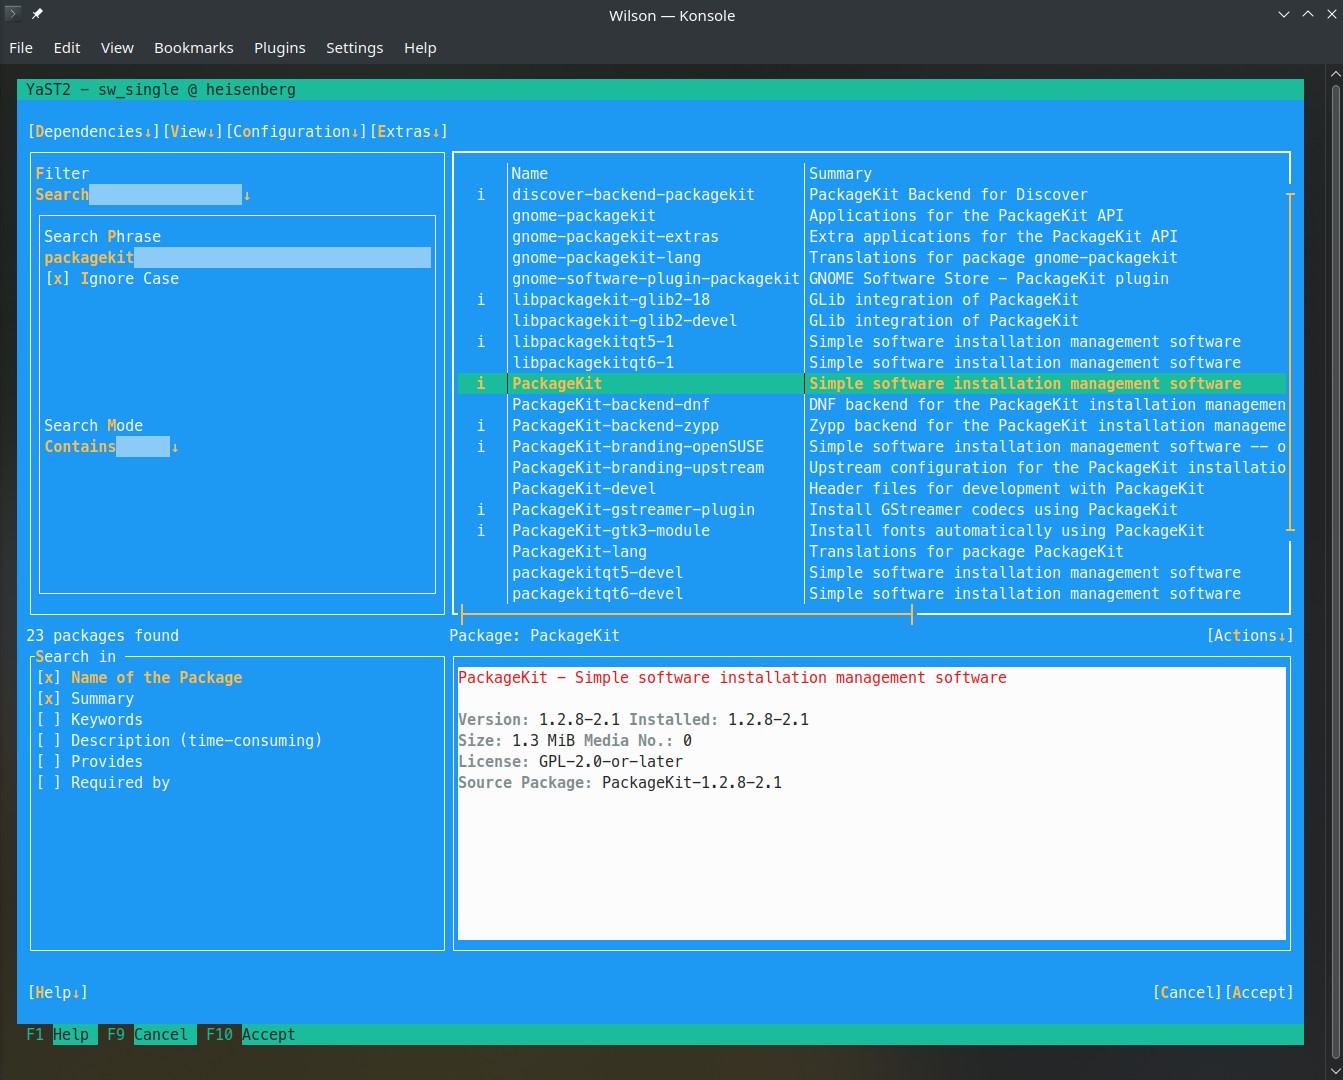1343x1080 pixels.
Task: Click the Accept button at bottom right
Action: pyautogui.click(x=1259, y=993)
